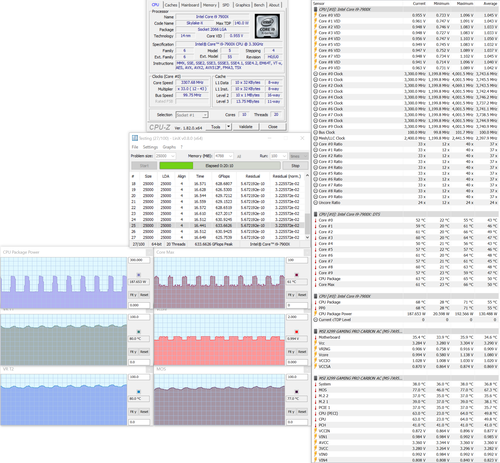Click the thermometer icon beside PCH sensor

(x=315, y=425)
